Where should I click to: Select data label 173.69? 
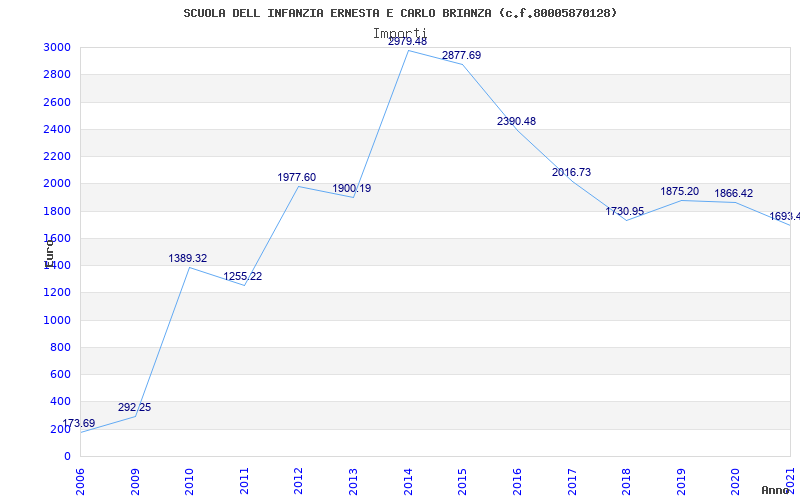click(79, 423)
